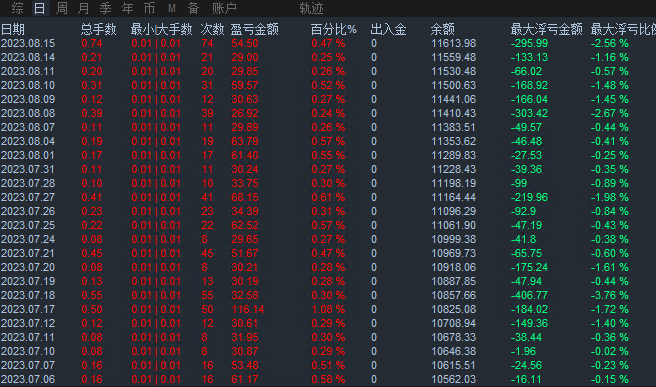Click floating loss -295.99
656x387 pixels.
(529, 44)
